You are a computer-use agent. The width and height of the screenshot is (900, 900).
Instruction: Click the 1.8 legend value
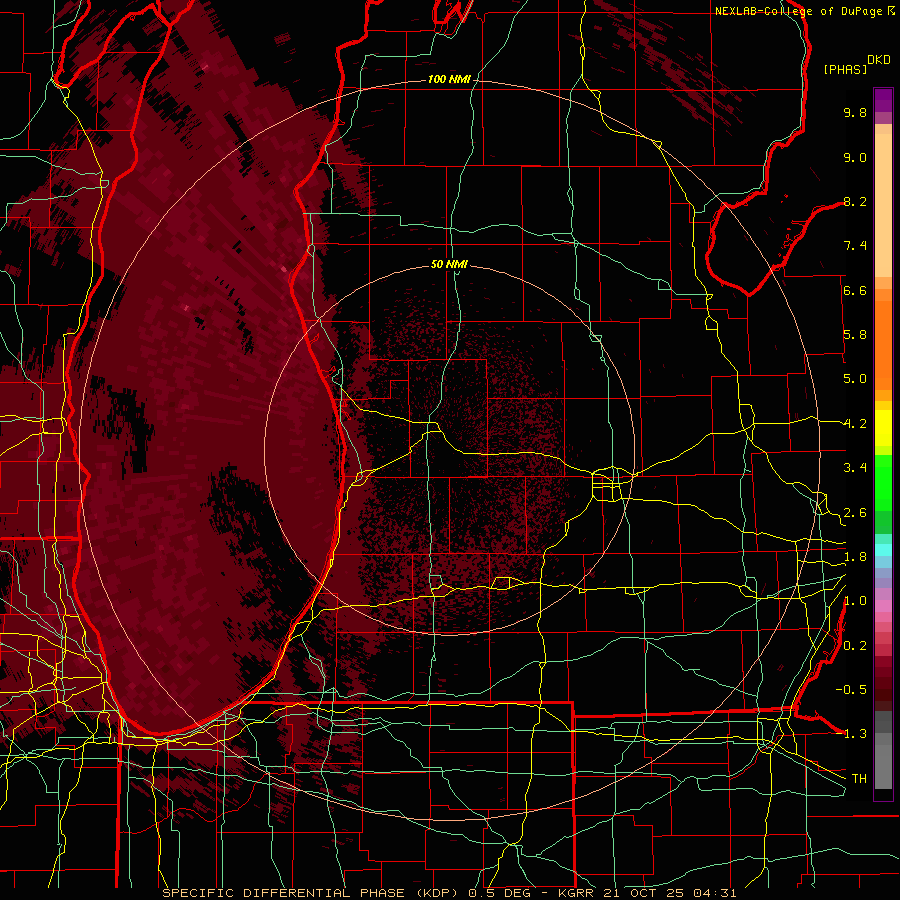click(855, 557)
